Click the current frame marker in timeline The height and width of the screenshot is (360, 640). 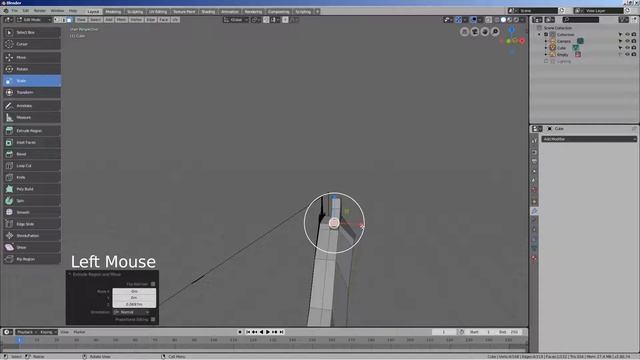(19, 340)
